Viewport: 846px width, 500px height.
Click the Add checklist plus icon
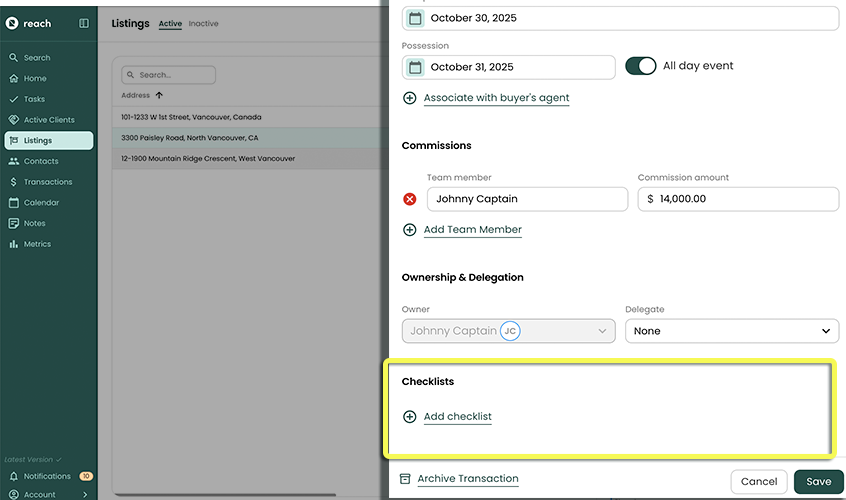point(410,417)
